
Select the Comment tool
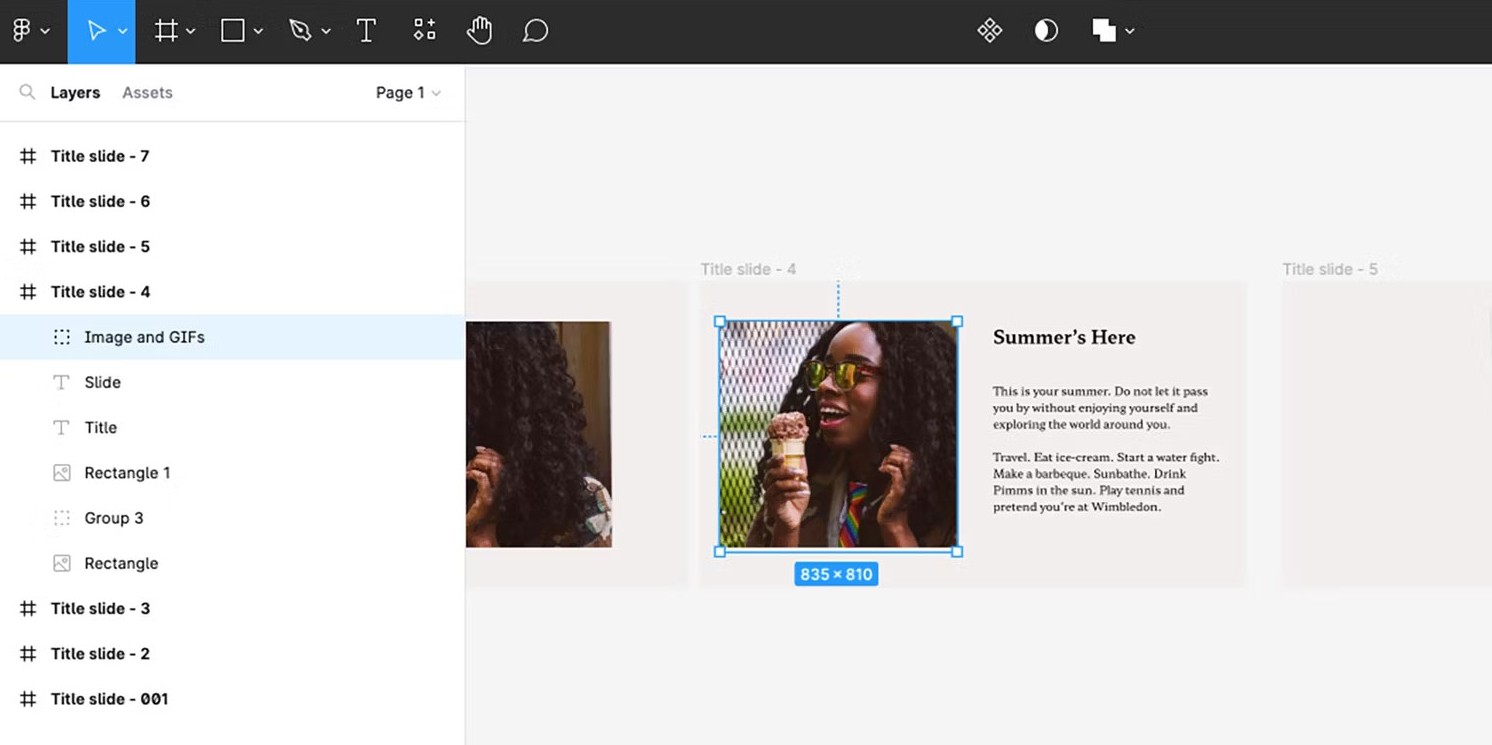(535, 31)
